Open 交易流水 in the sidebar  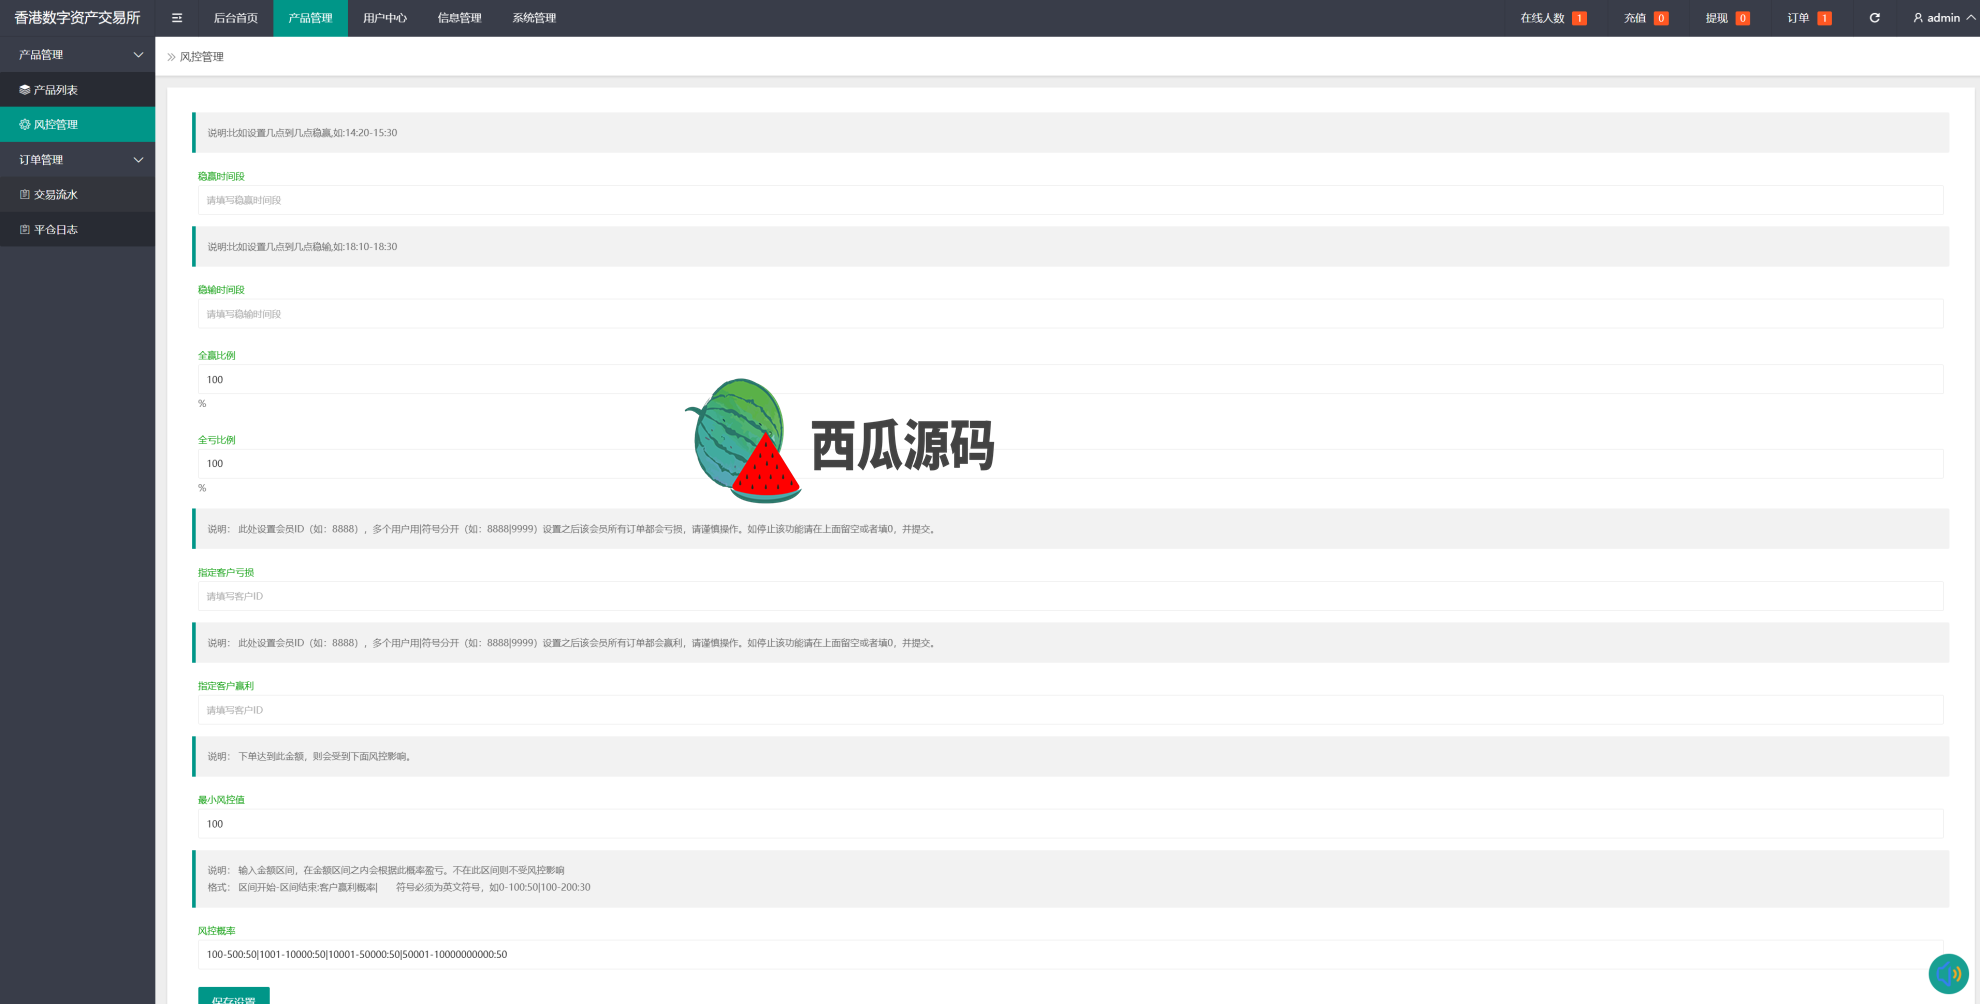coord(77,195)
